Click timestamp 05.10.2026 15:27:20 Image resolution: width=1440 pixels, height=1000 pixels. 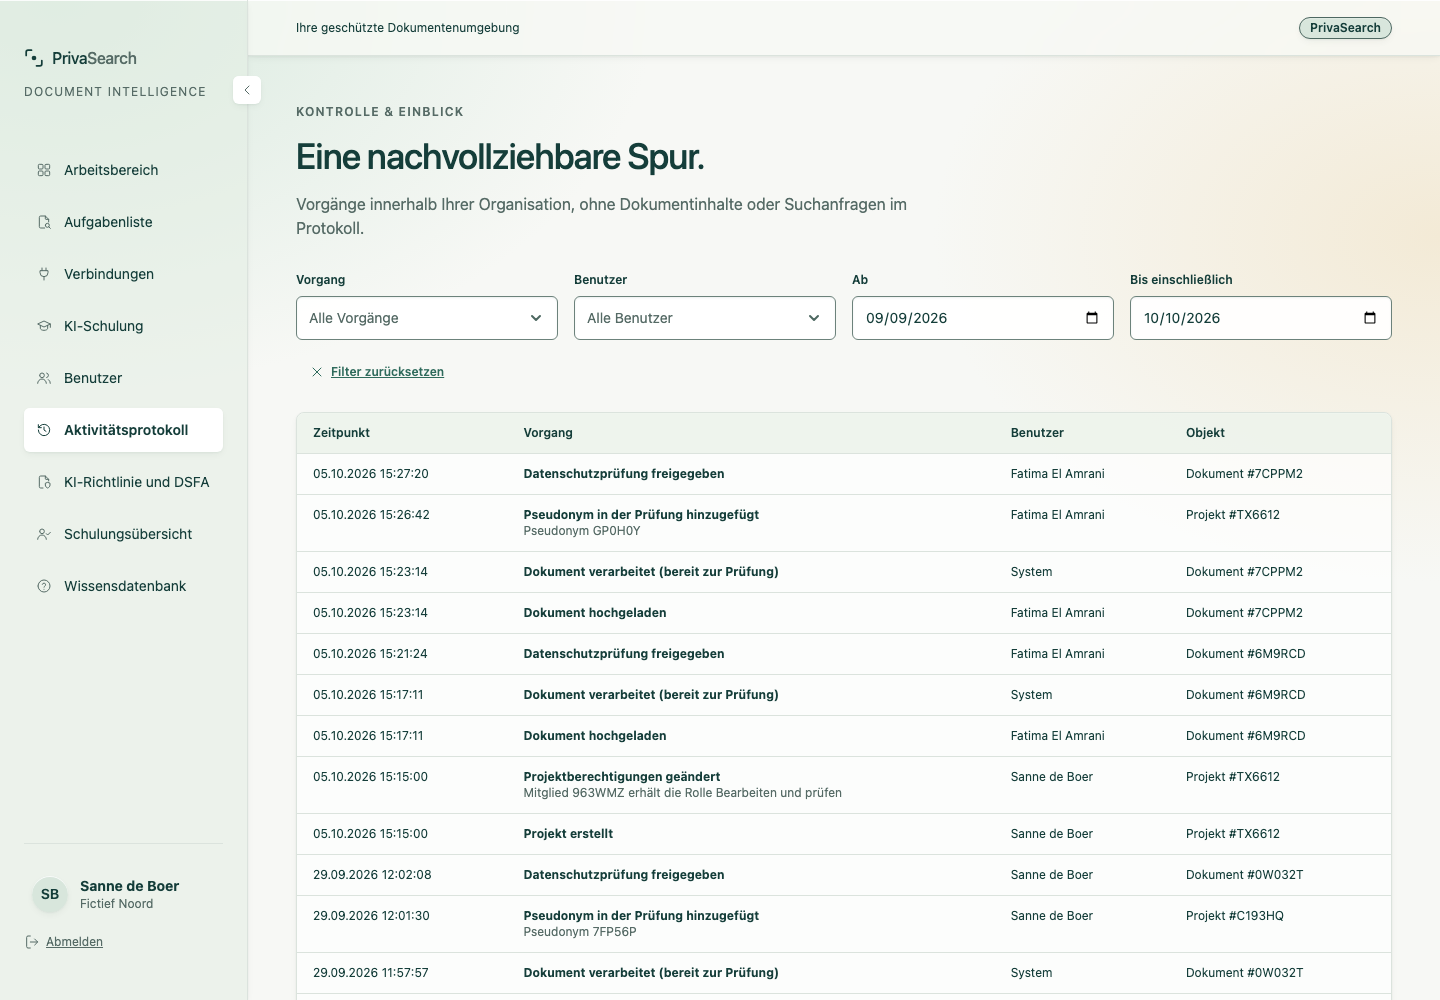pyautogui.click(x=371, y=474)
